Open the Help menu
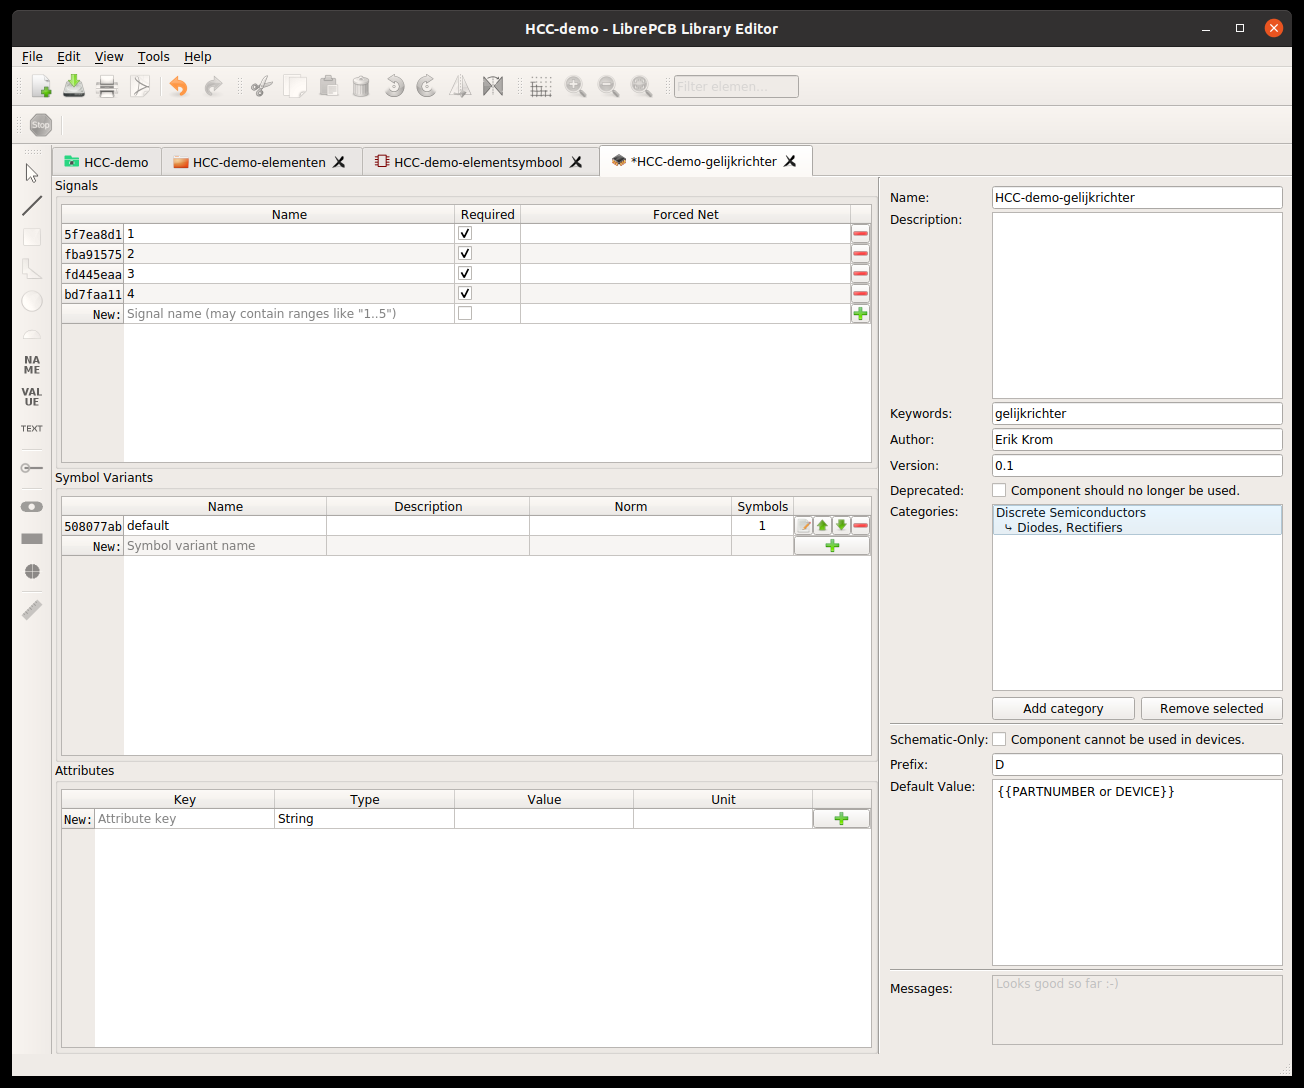 (197, 57)
